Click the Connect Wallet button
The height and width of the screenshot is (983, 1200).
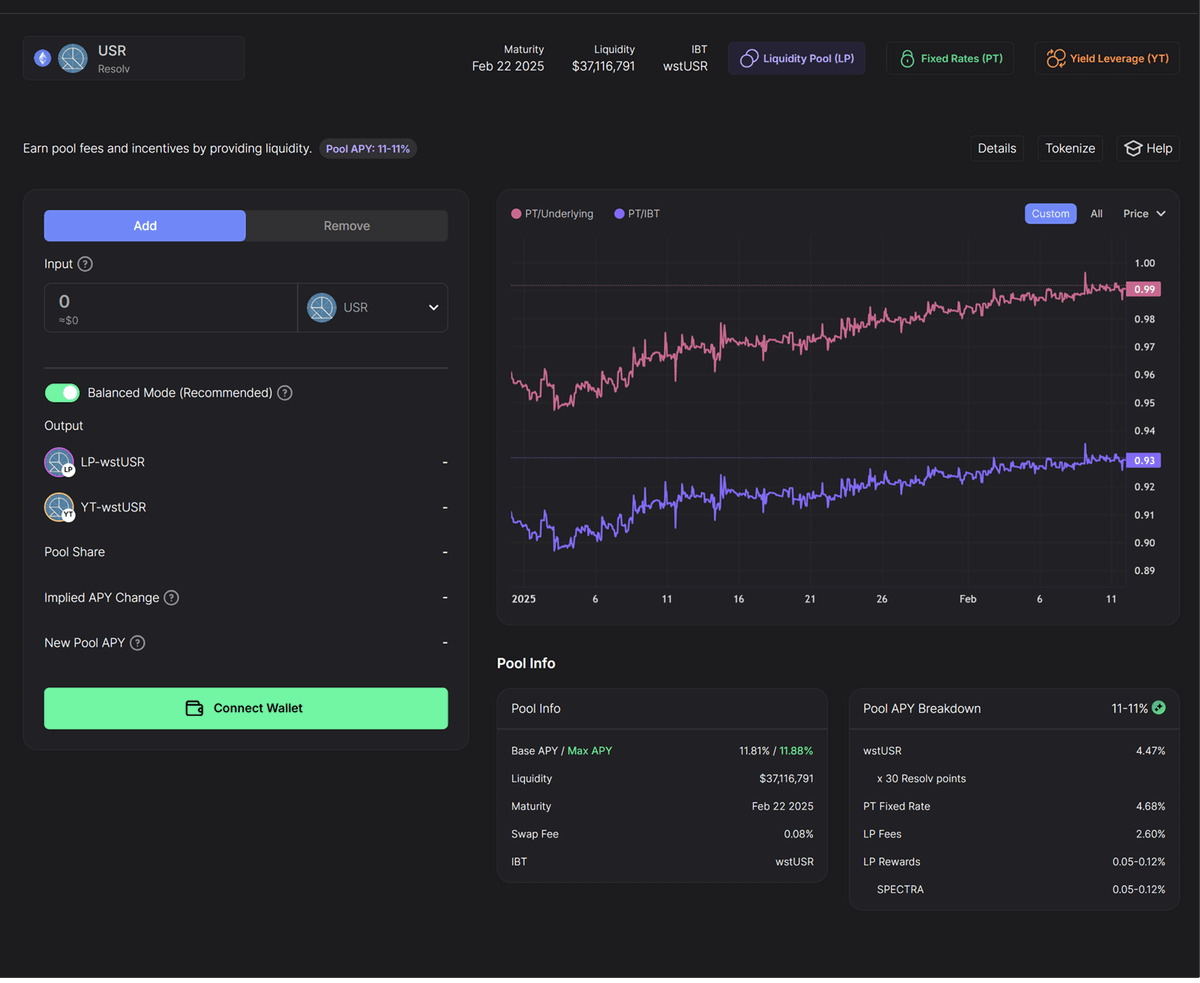click(x=245, y=708)
